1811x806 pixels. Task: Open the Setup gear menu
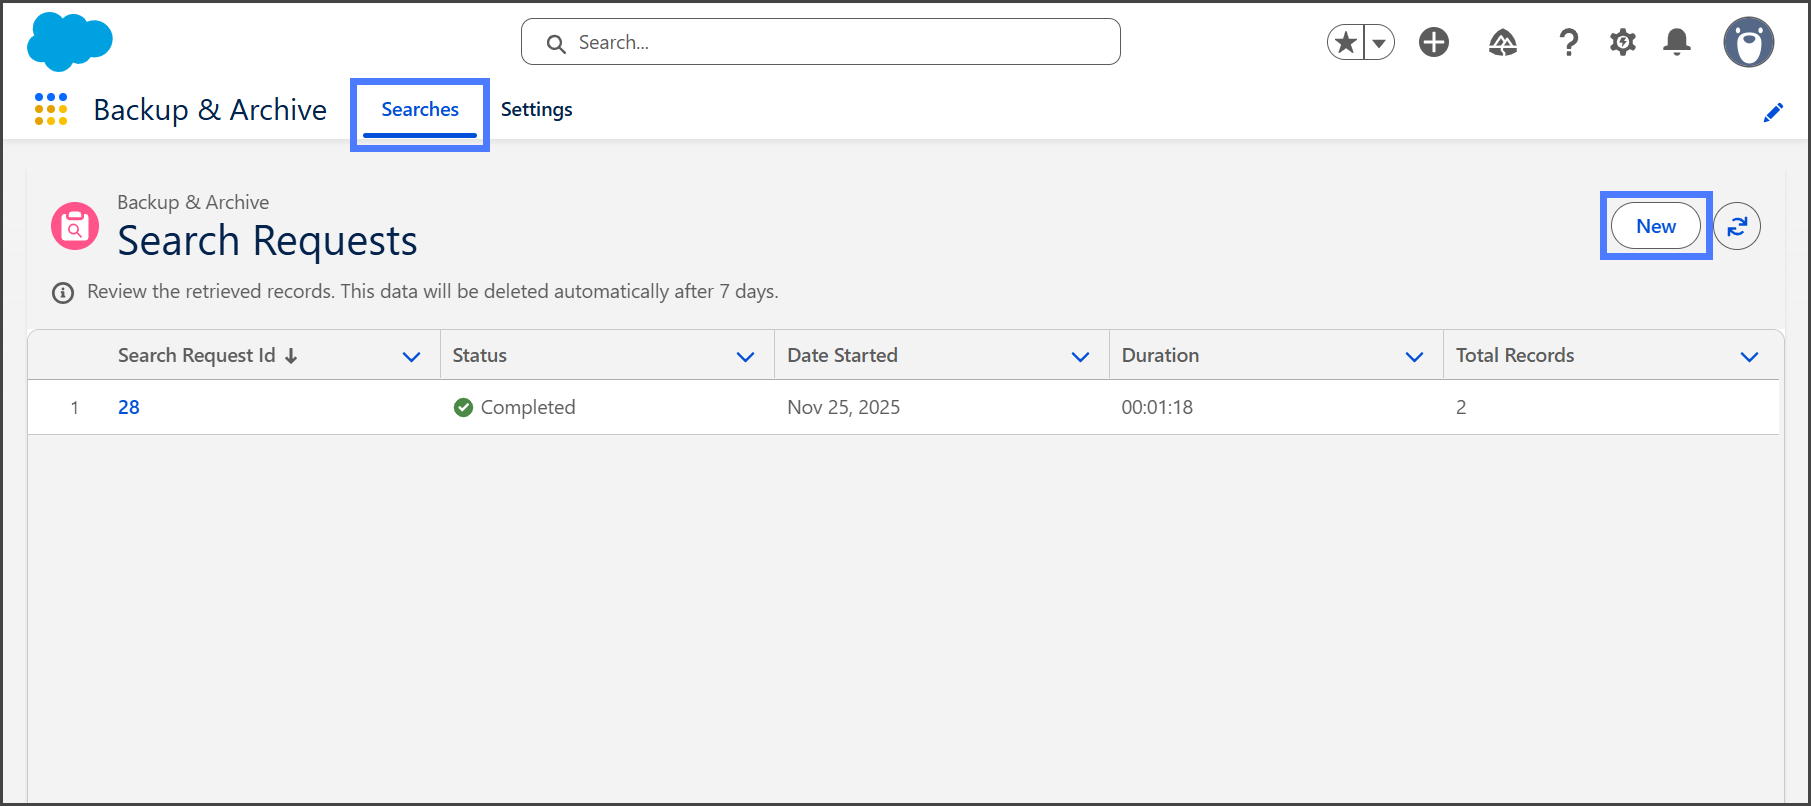(x=1622, y=42)
